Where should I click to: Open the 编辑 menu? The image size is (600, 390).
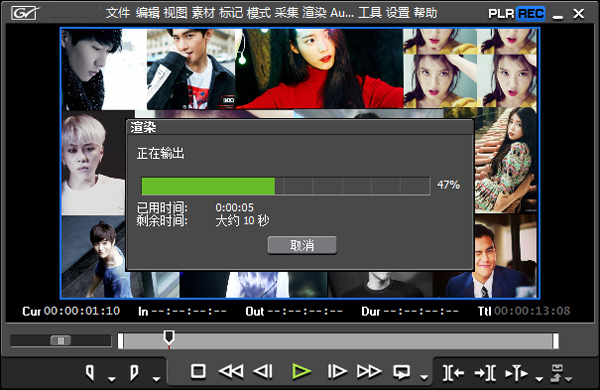click(147, 13)
